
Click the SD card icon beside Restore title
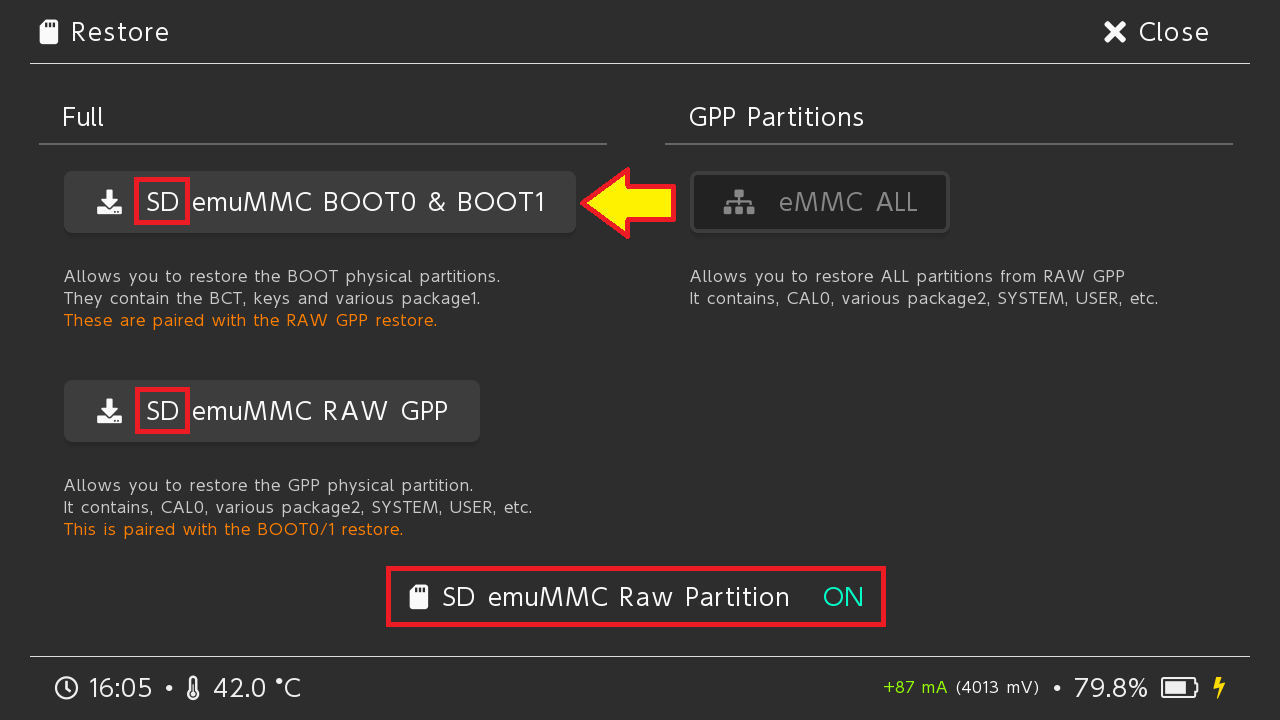click(48, 33)
